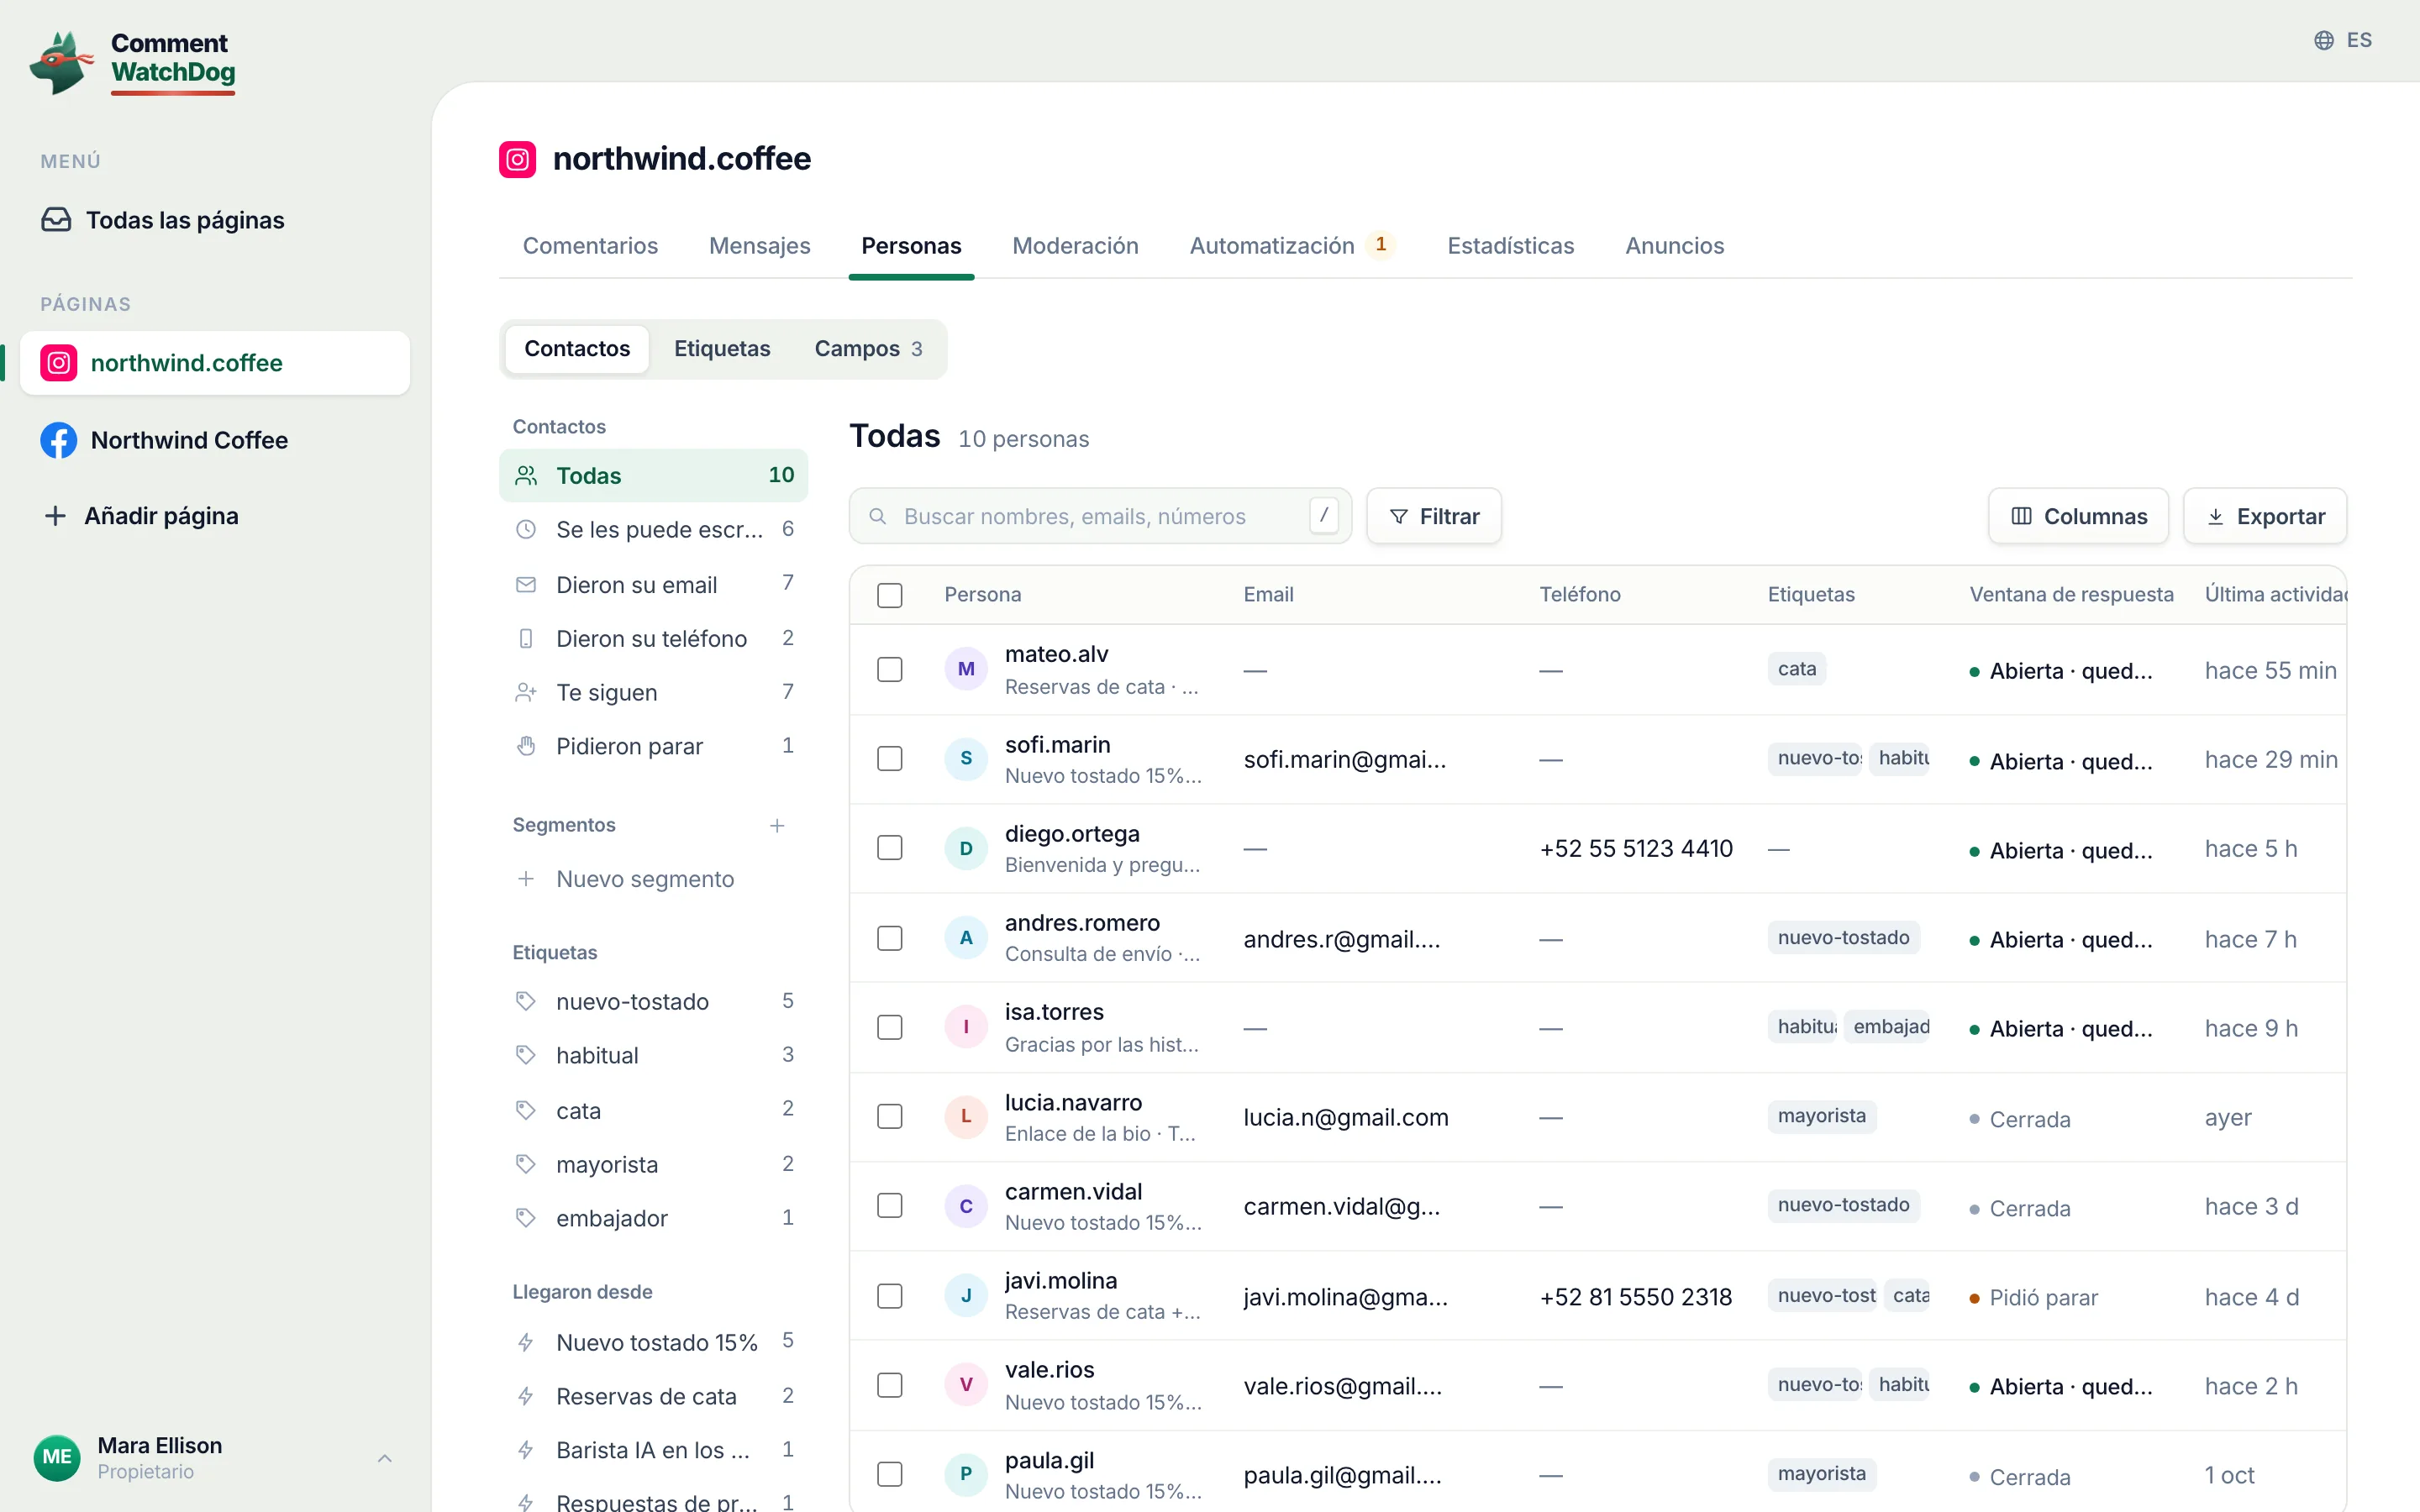Click the lightning icon for Reservas de cata
Screen dimensions: 2420x1512
pyautogui.click(x=526, y=1396)
